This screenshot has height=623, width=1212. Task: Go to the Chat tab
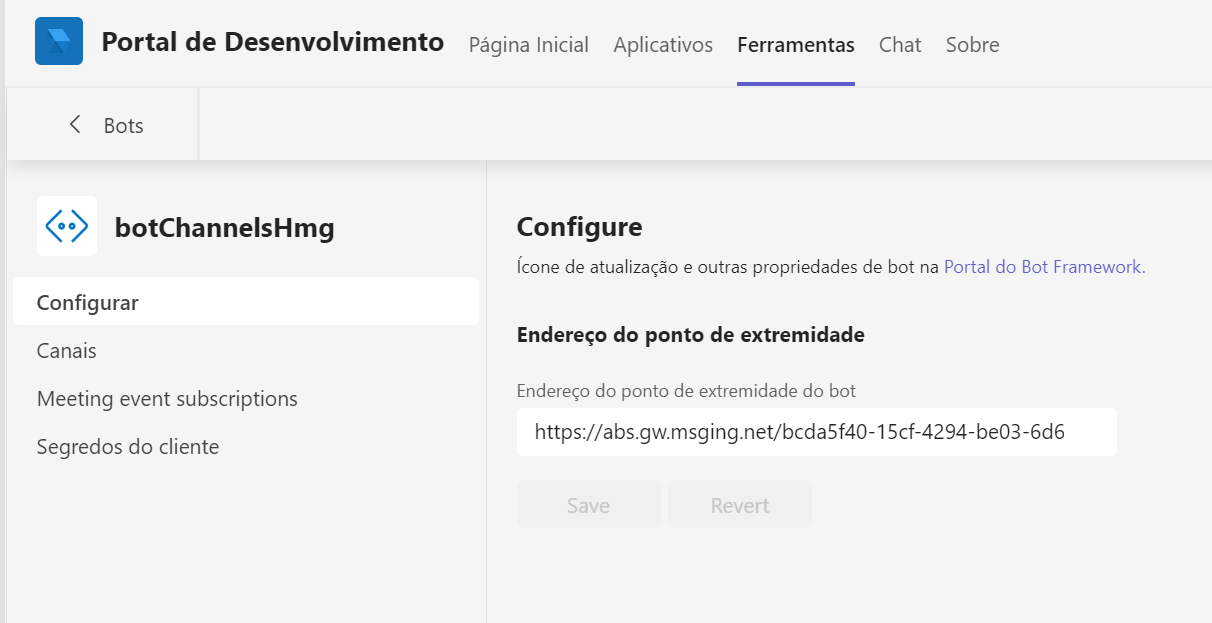[900, 45]
